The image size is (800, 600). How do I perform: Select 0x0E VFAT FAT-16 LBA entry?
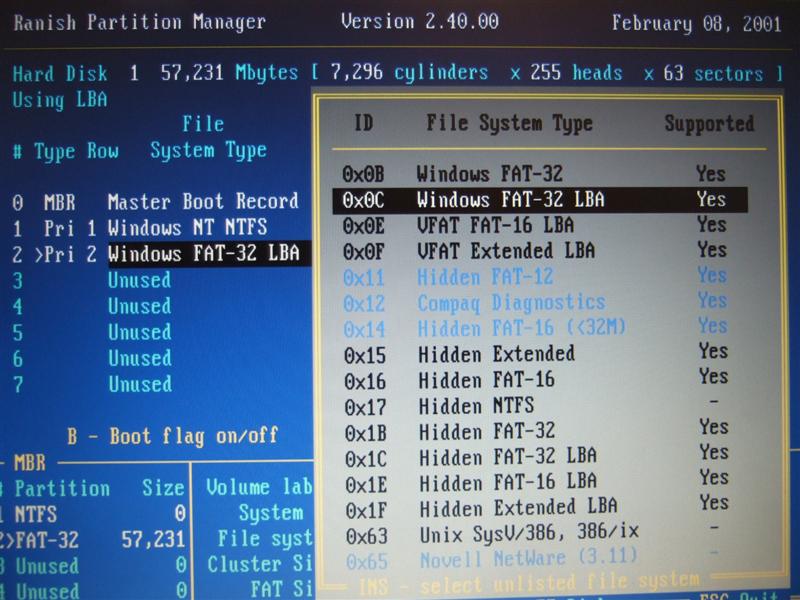click(x=534, y=225)
